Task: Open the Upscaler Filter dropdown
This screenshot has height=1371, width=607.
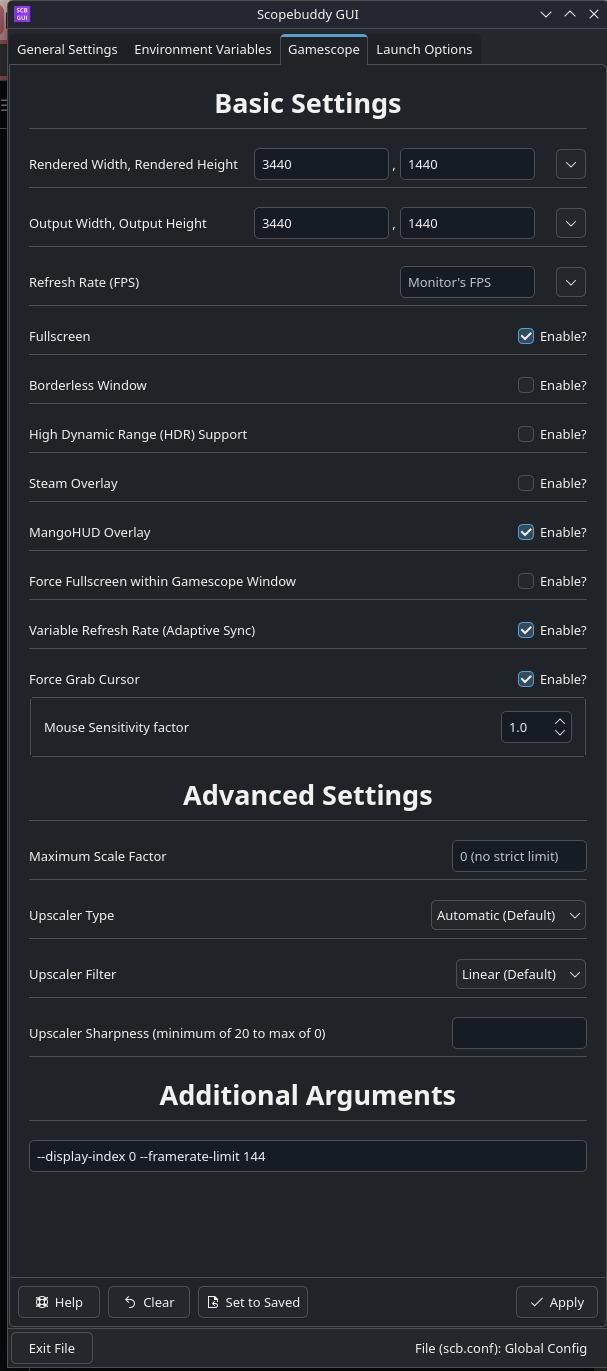Action: (x=521, y=974)
